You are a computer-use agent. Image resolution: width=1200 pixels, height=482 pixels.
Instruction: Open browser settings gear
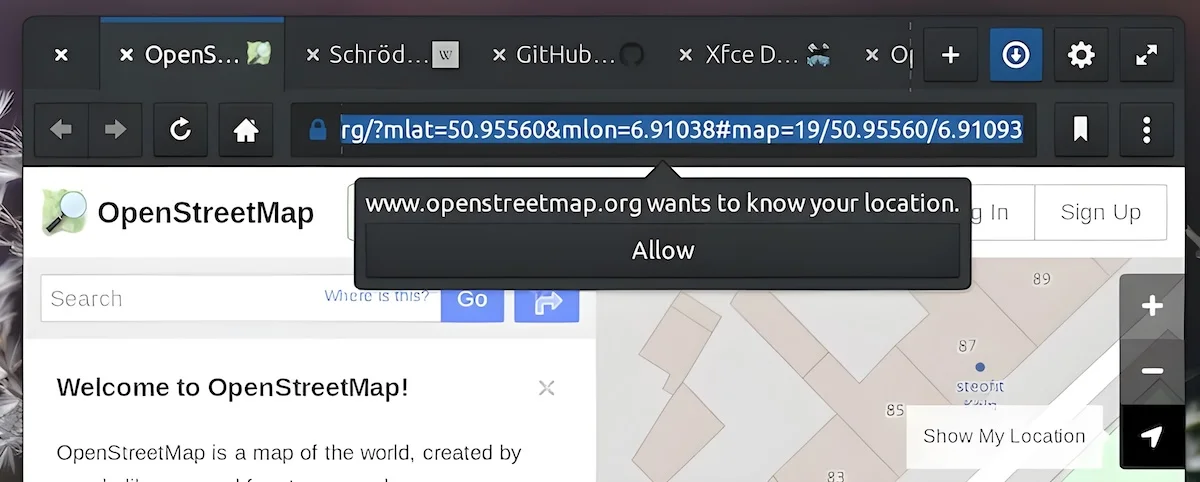click(x=1081, y=55)
